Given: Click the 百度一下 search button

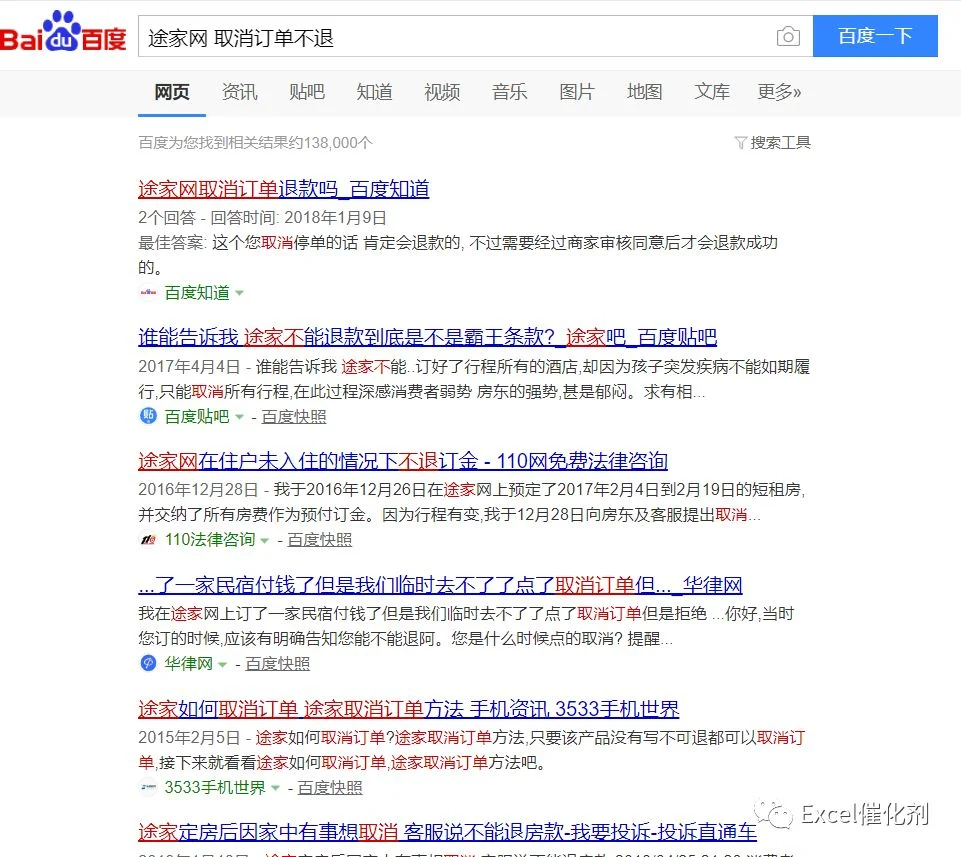Looking at the screenshot, I should click(875, 36).
